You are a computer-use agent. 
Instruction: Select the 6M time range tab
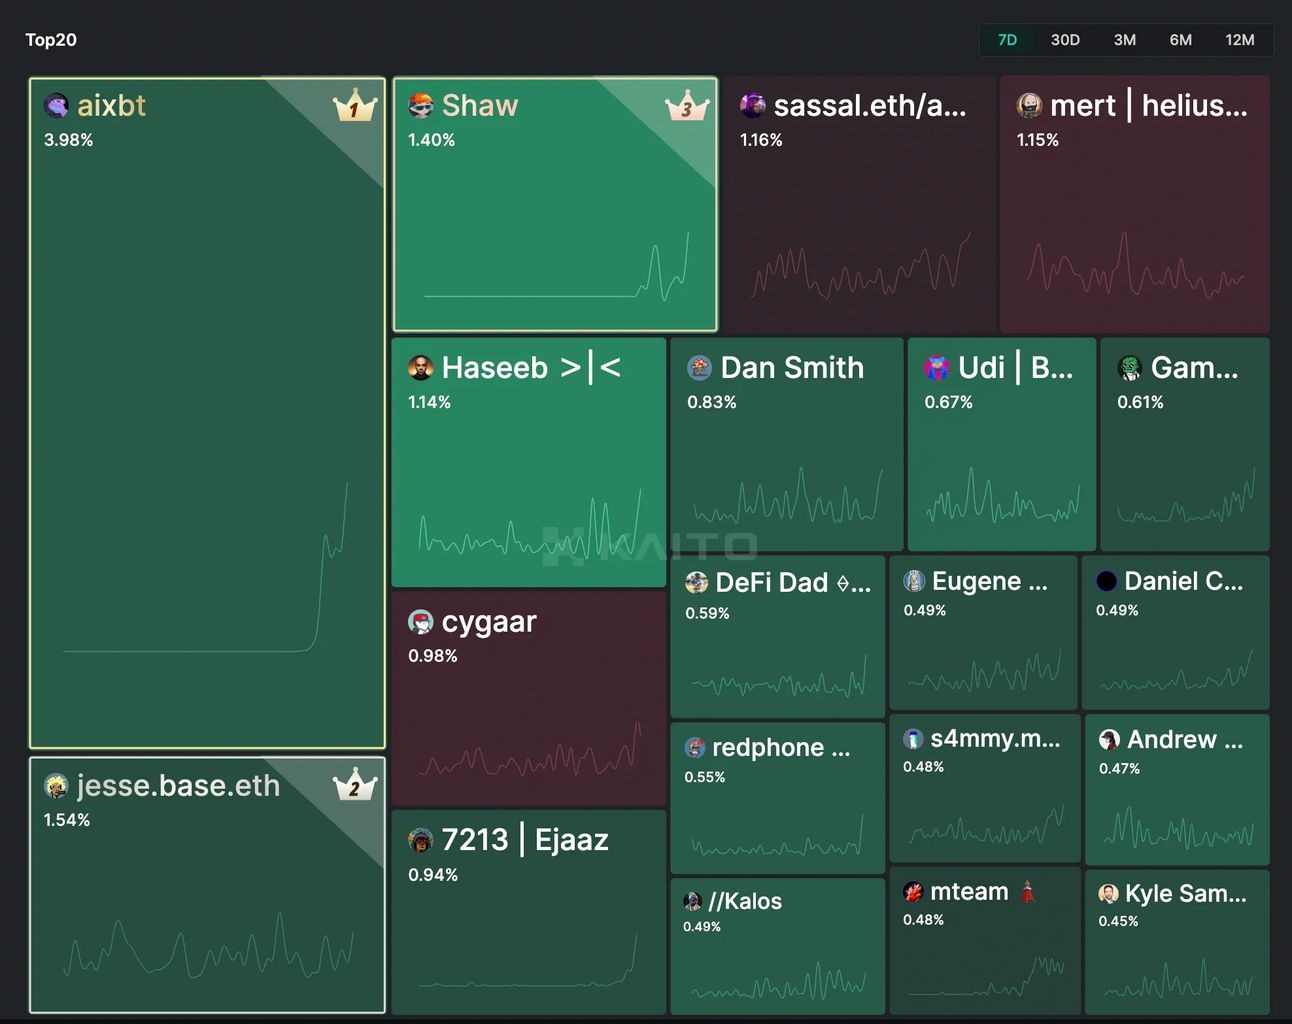(x=1181, y=40)
